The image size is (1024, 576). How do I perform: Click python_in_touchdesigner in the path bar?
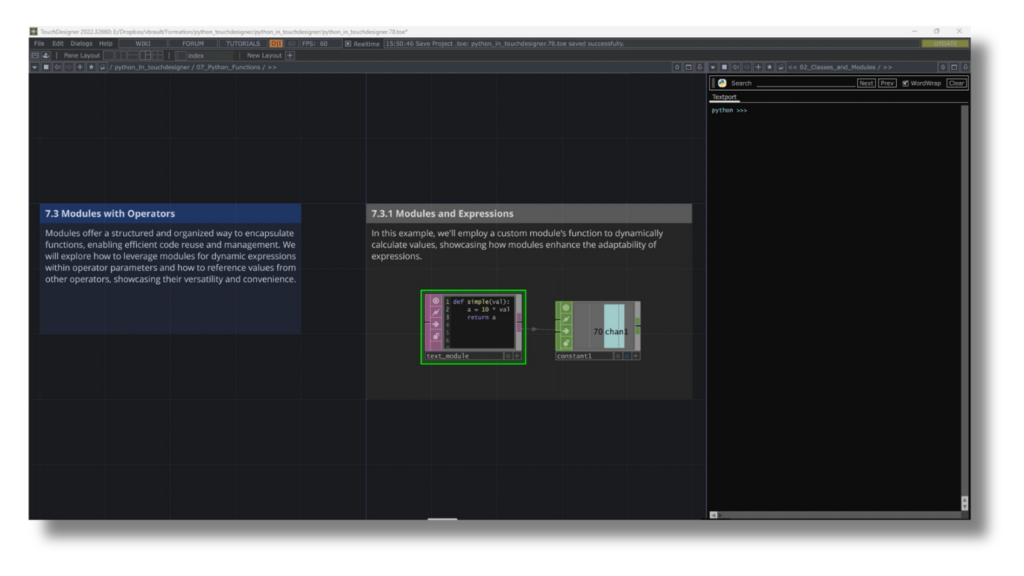pyautogui.click(x=152, y=67)
